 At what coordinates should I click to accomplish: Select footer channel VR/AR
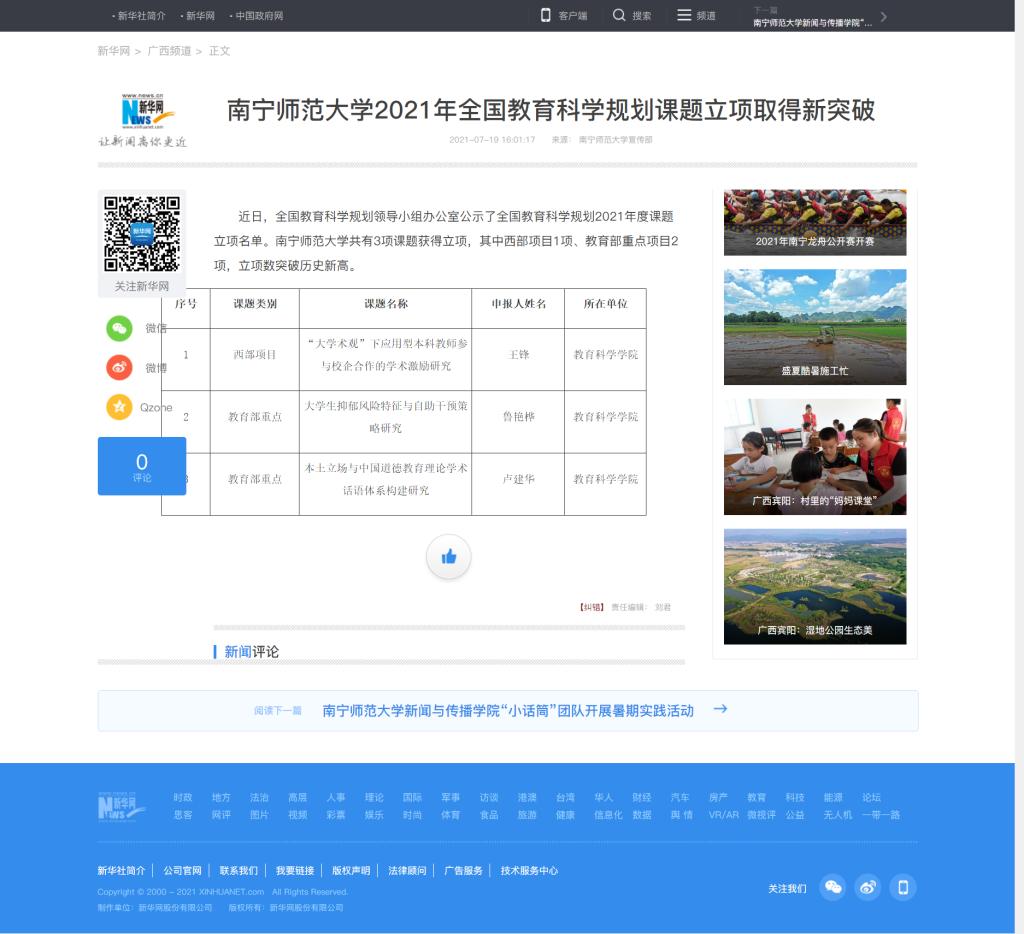(x=724, y=815)
